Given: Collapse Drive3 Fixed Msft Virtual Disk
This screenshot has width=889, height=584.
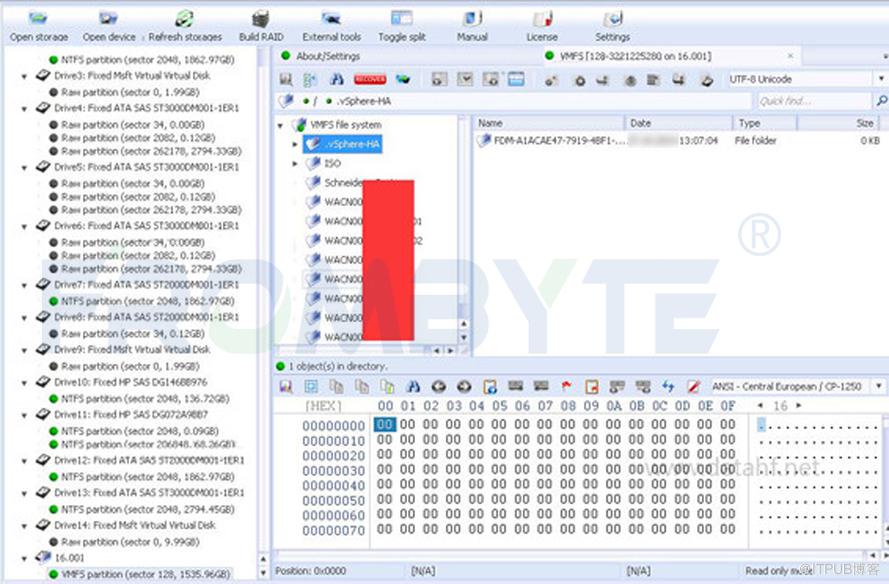Looking at the screenshot, I should click(24, 77).
